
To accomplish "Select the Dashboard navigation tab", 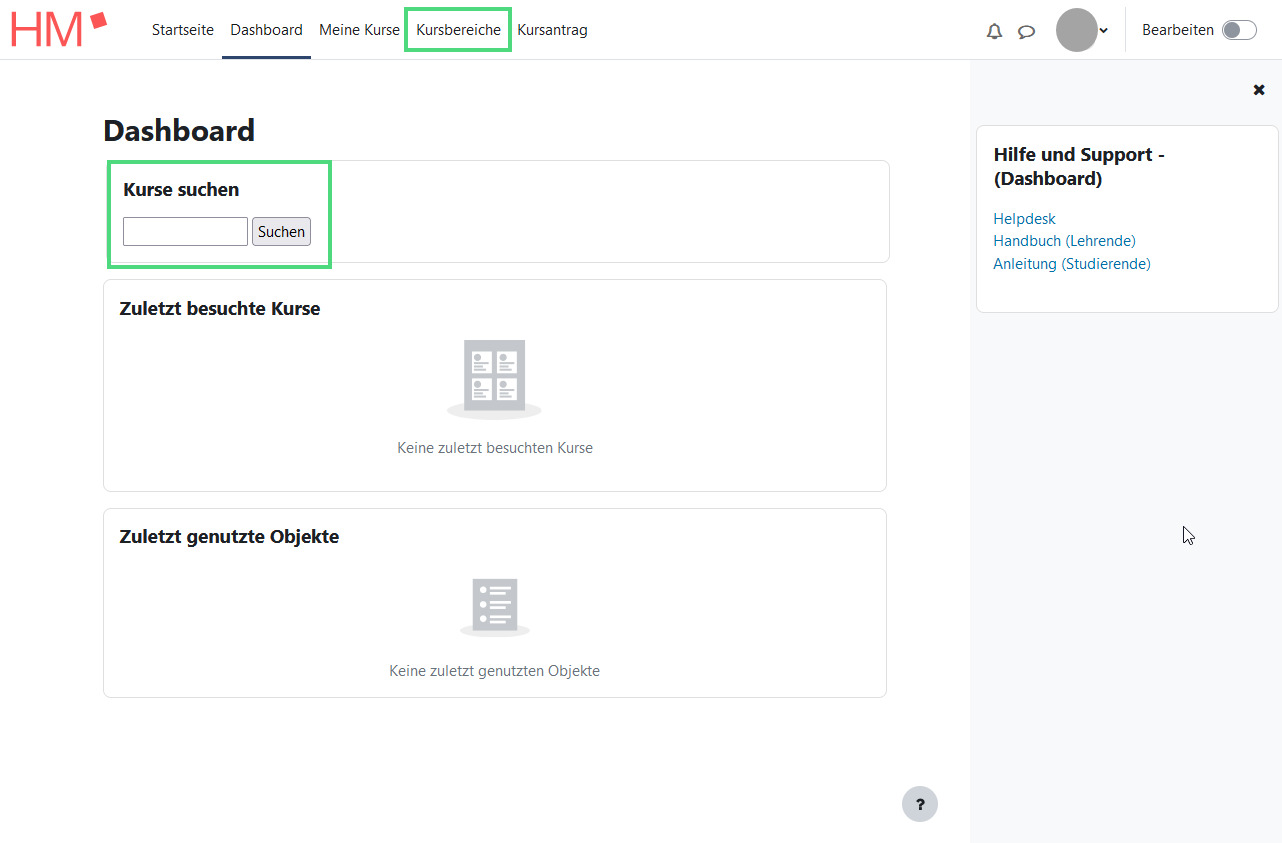I will [266, 30].
